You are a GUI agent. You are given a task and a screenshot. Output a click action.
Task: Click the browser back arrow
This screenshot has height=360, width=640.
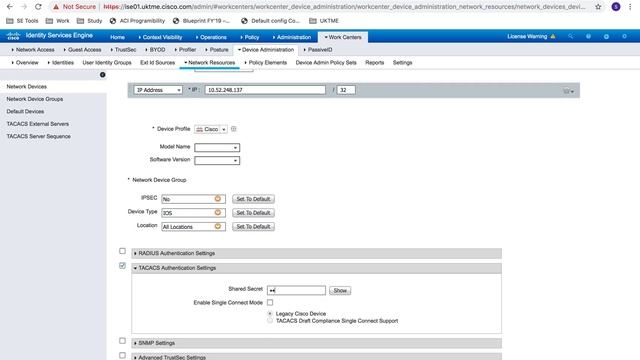coord(10,7)
